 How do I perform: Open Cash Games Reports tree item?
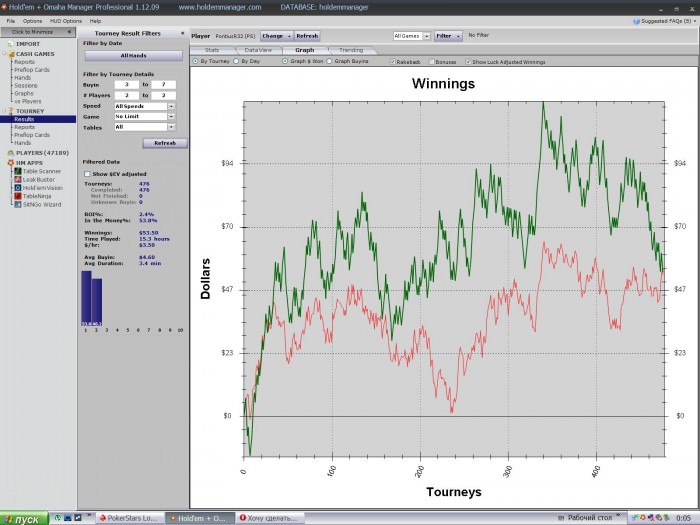pos(25,62)
